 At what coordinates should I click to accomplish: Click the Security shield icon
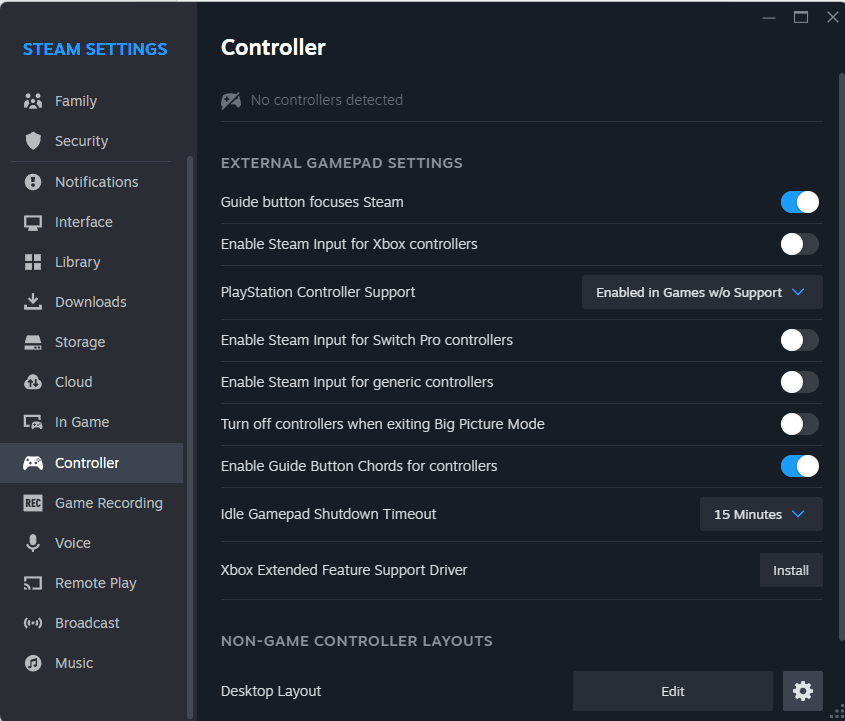(33, 141)
